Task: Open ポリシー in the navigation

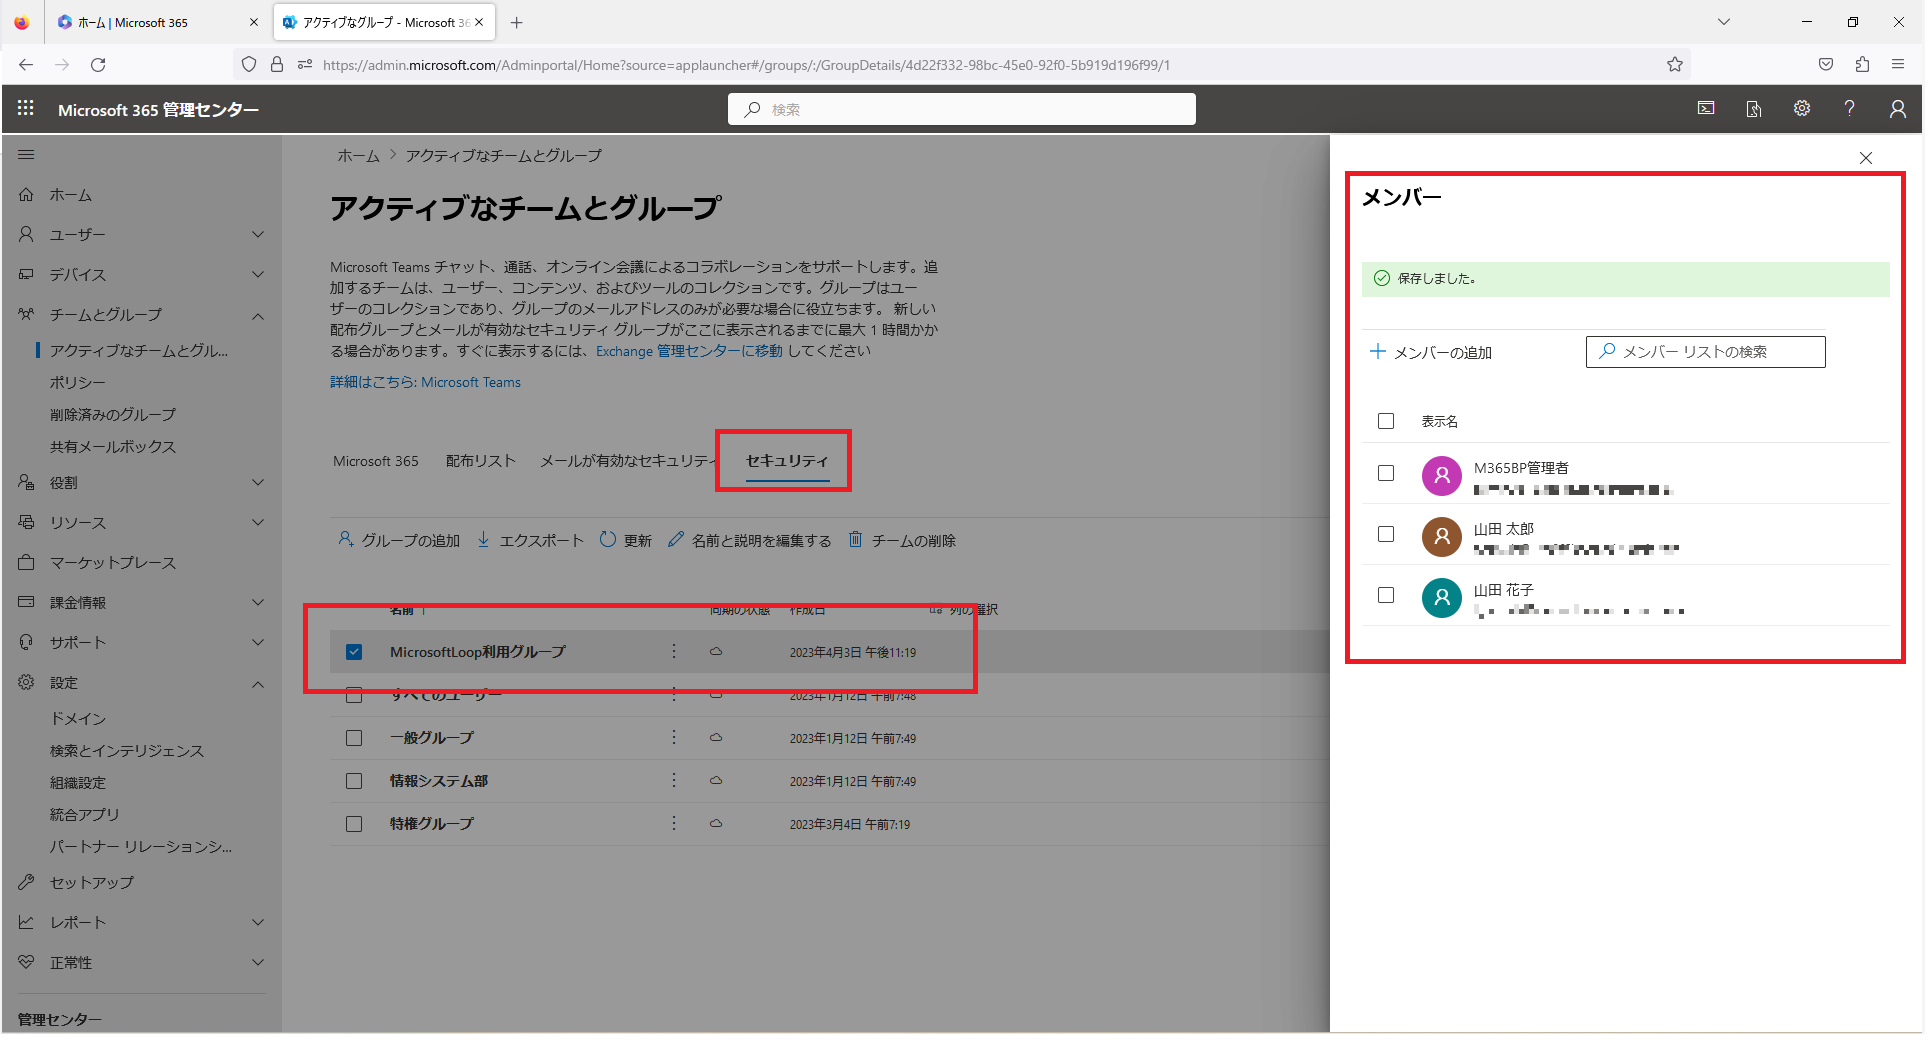Action: [x=78, y=383]
